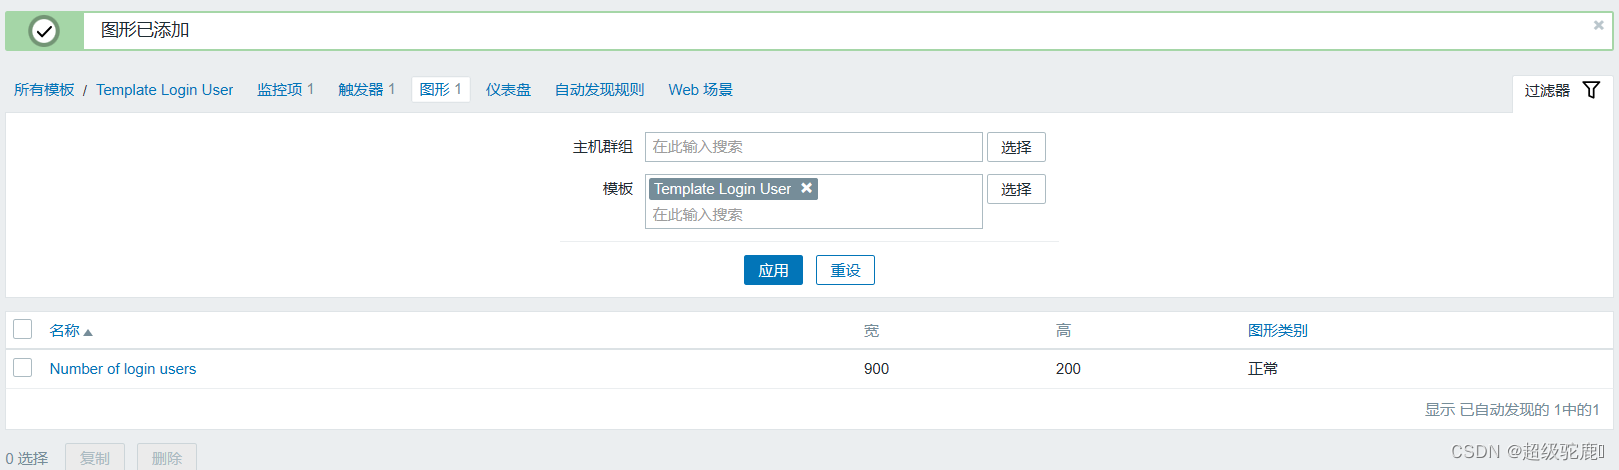This screenshot has height=470, width=1619.
Task: Click the 正常 graph type cell
Action: pyautogui.click(x=1263, y=369)
